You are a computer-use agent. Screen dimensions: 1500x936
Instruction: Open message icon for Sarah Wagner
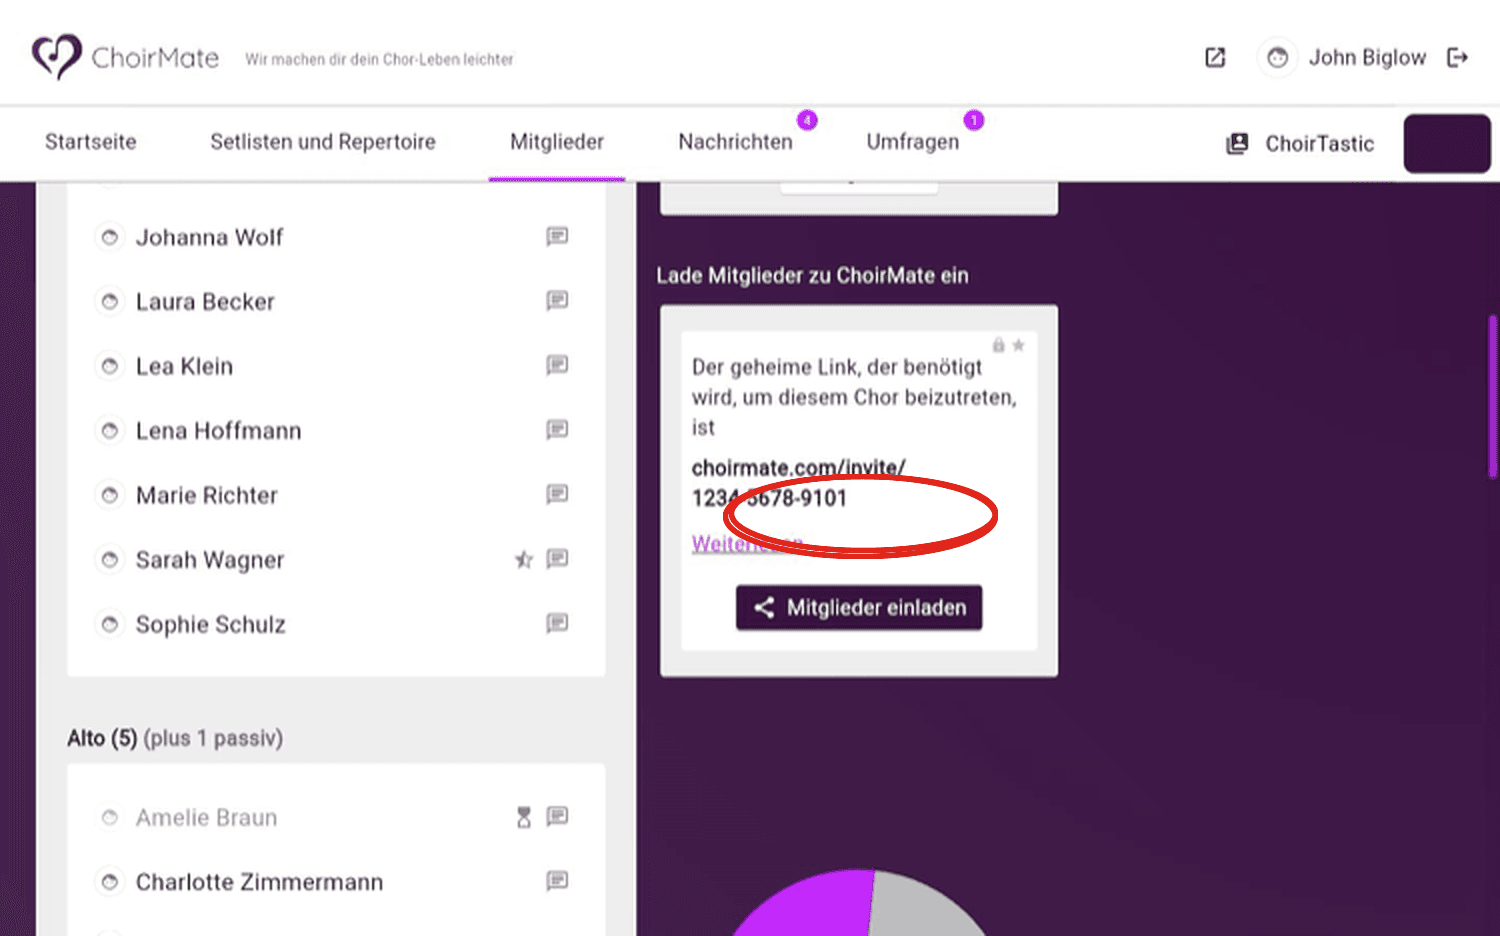557,559
